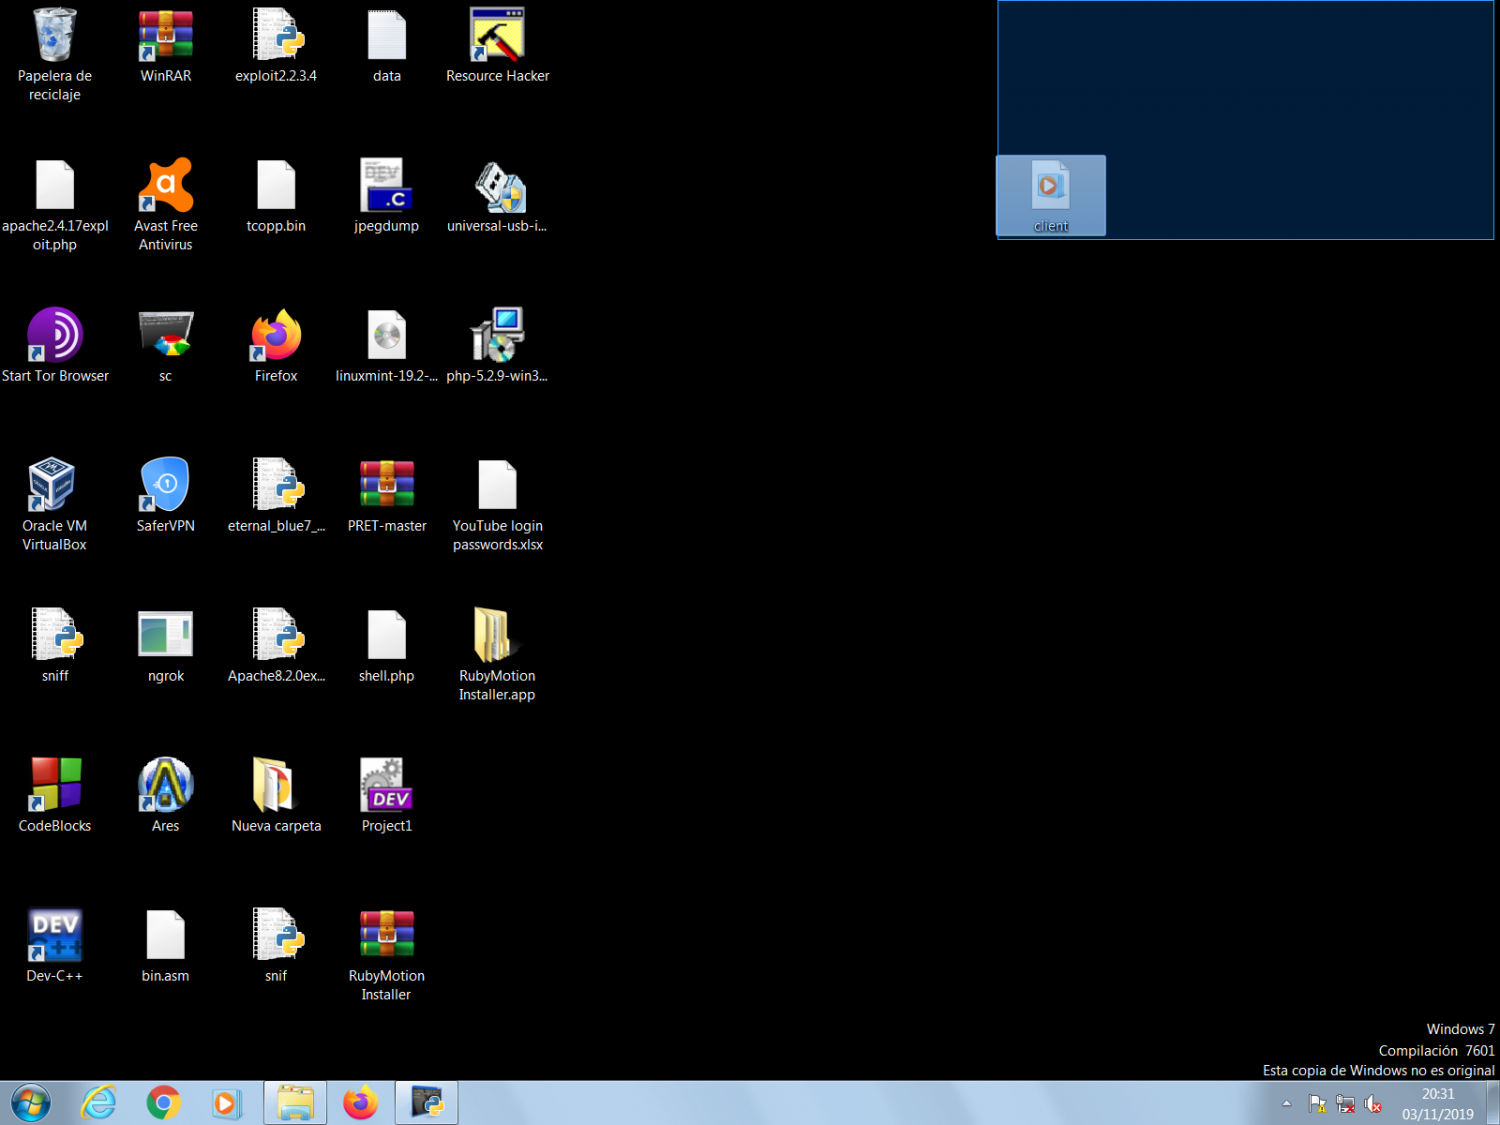Open the muted volume tray icon
Viewport: 1500px width, 1125px height.
tap(1374, 1104)
